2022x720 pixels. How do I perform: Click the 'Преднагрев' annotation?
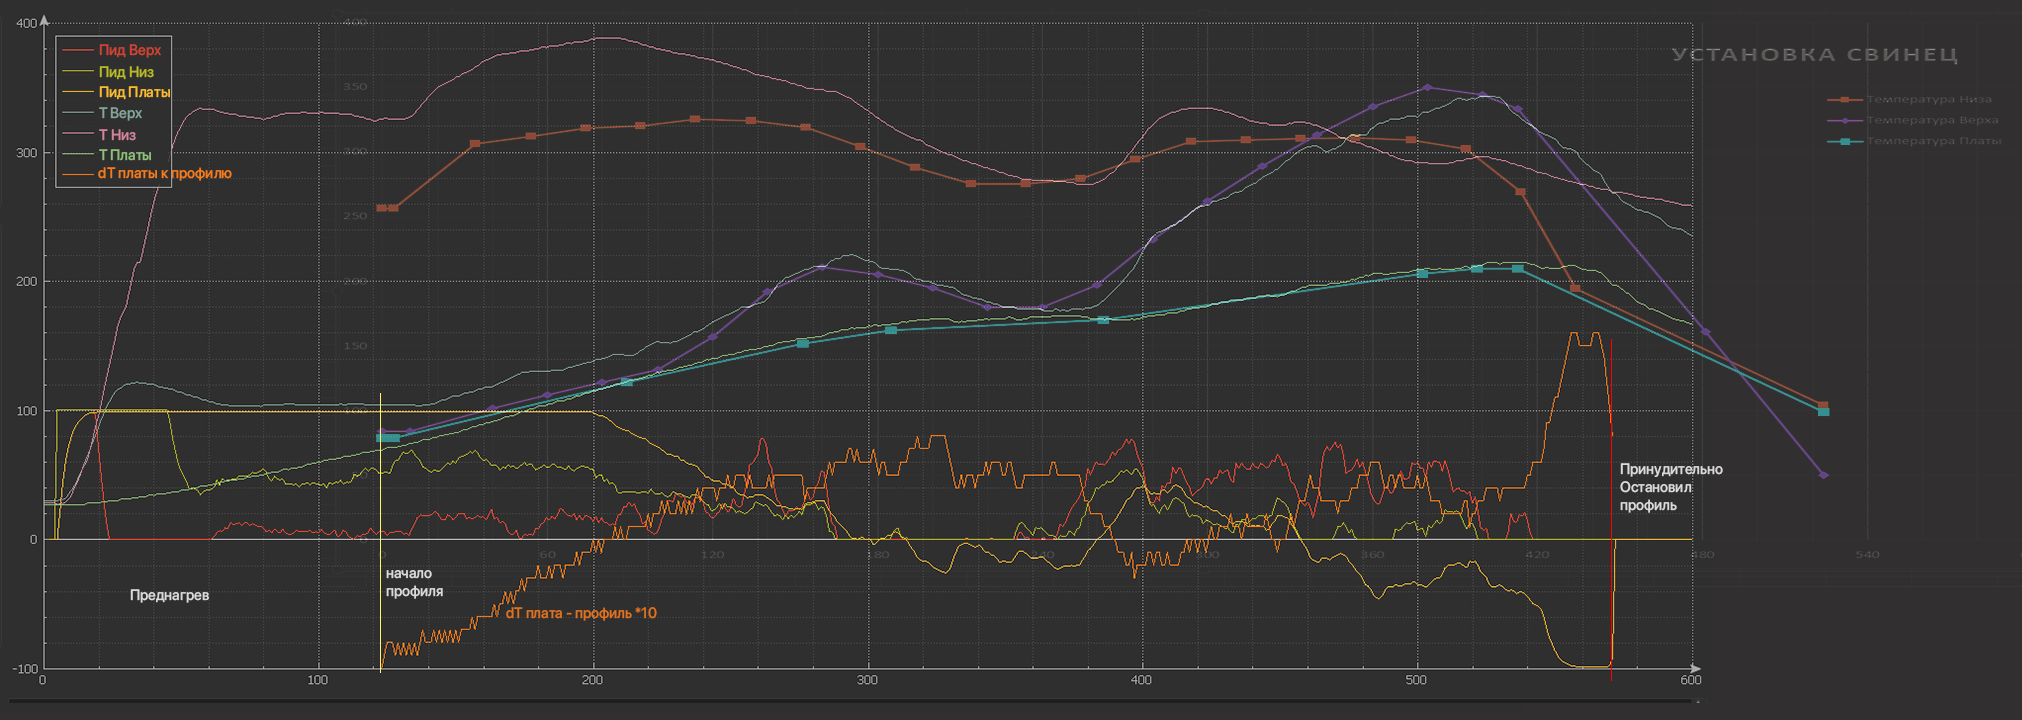click(170, 595)
